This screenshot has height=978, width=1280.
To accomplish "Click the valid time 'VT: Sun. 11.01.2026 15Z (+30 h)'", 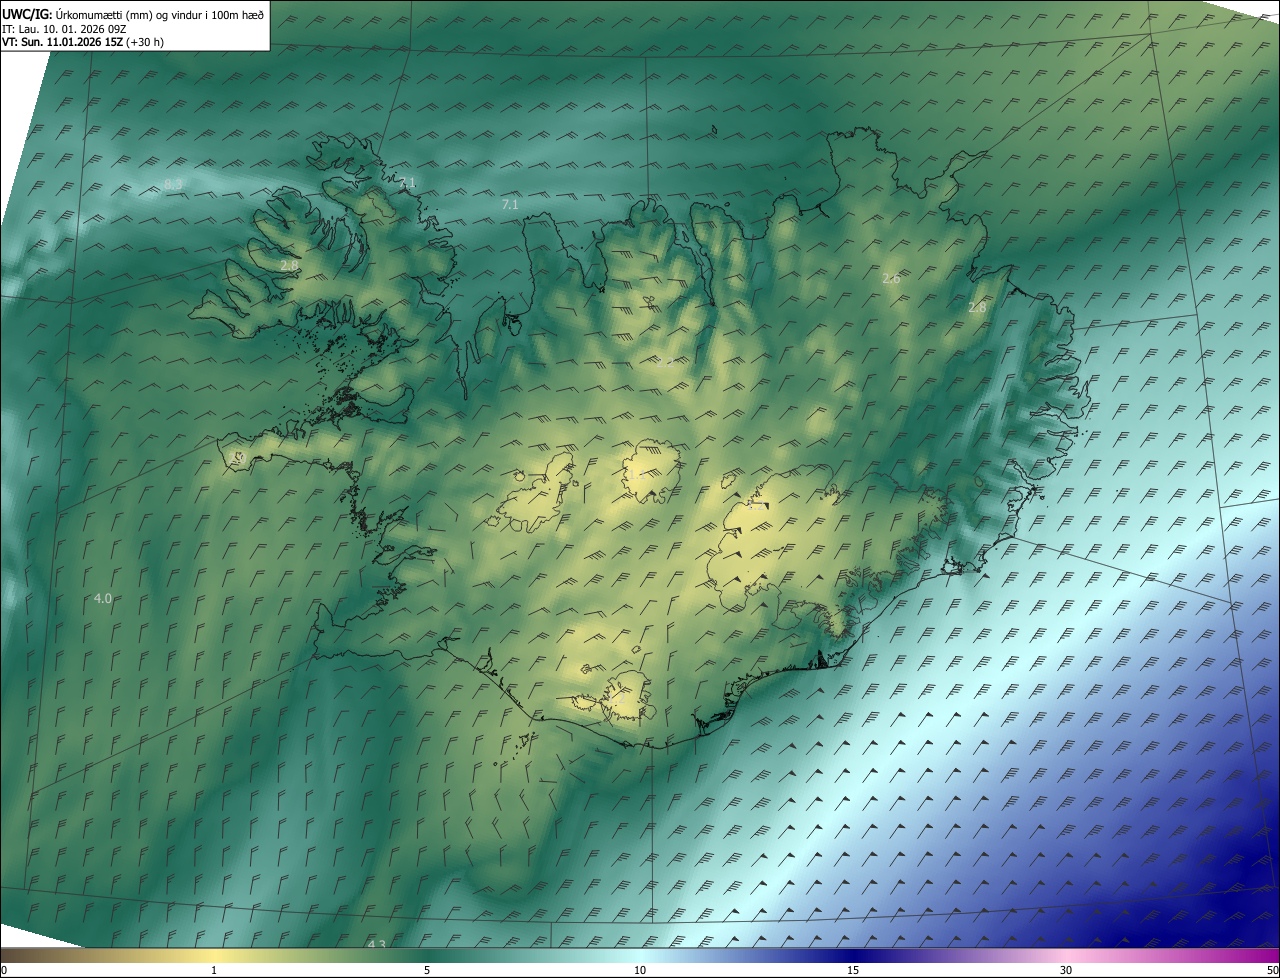I will click(x=83, y=43).
